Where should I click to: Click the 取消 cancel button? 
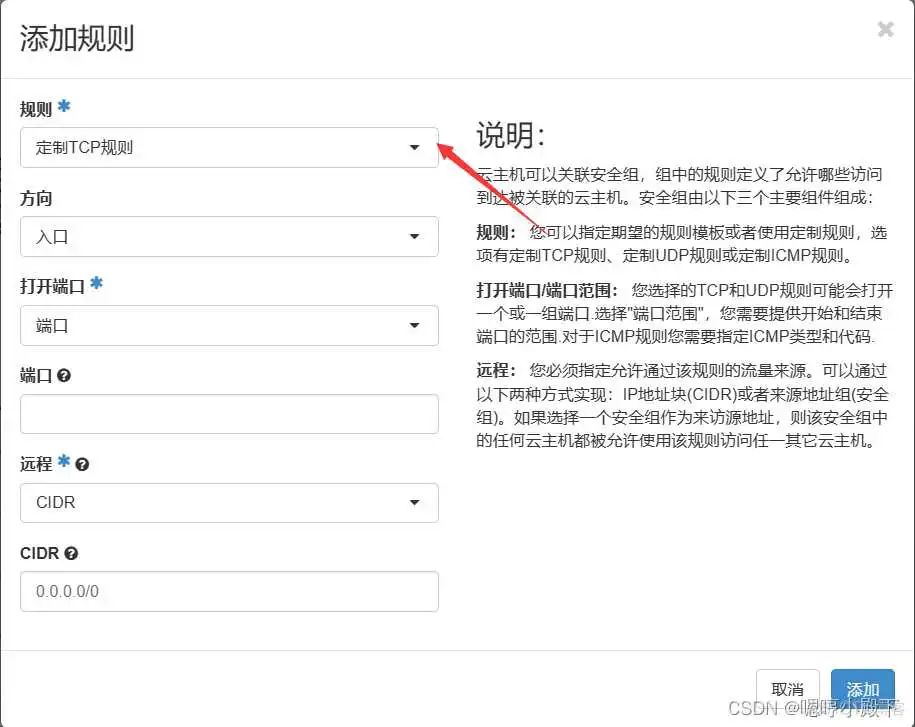tap(788, 690)
